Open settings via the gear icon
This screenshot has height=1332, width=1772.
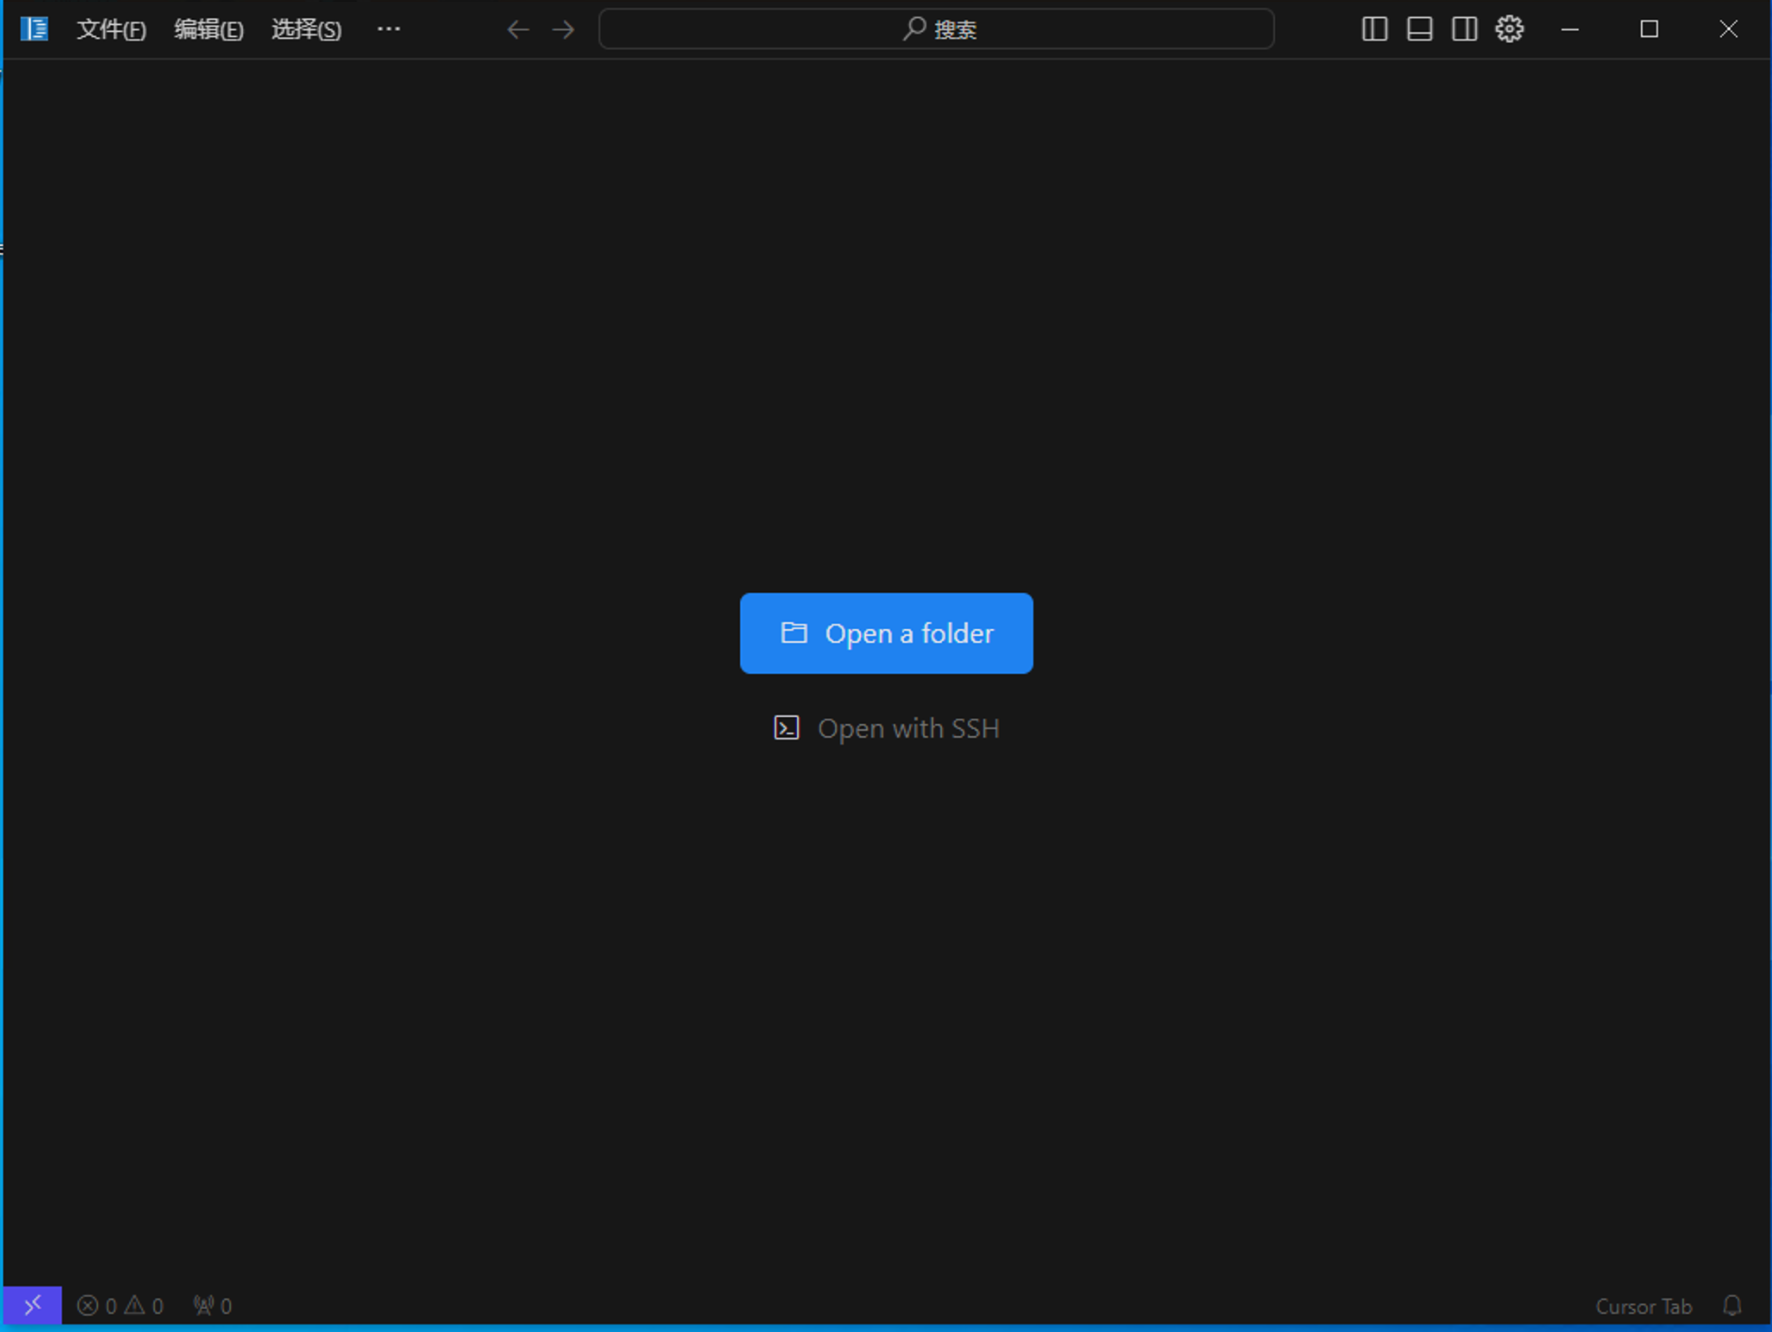pyautogui.click(x=1510, y=29)
